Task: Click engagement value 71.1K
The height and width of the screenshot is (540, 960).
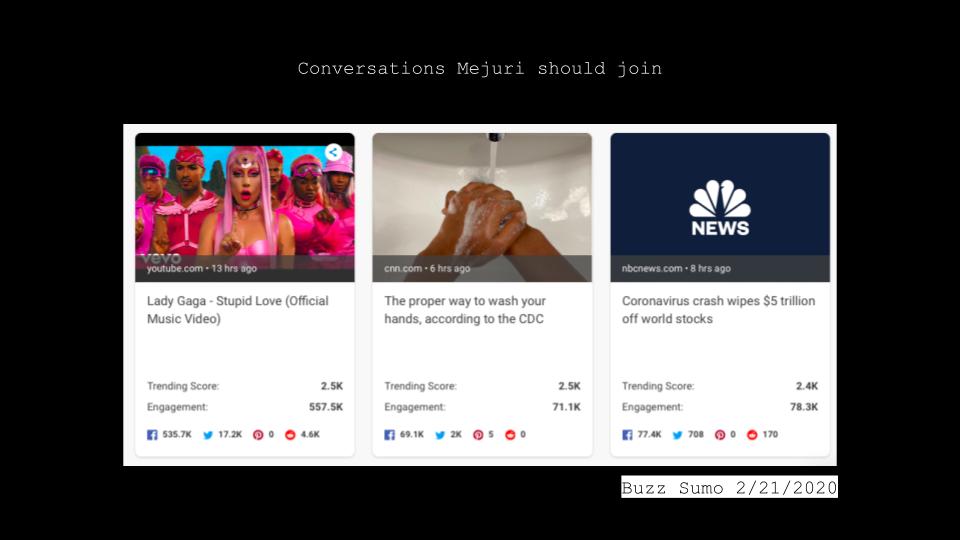Action: click(566, 407)
